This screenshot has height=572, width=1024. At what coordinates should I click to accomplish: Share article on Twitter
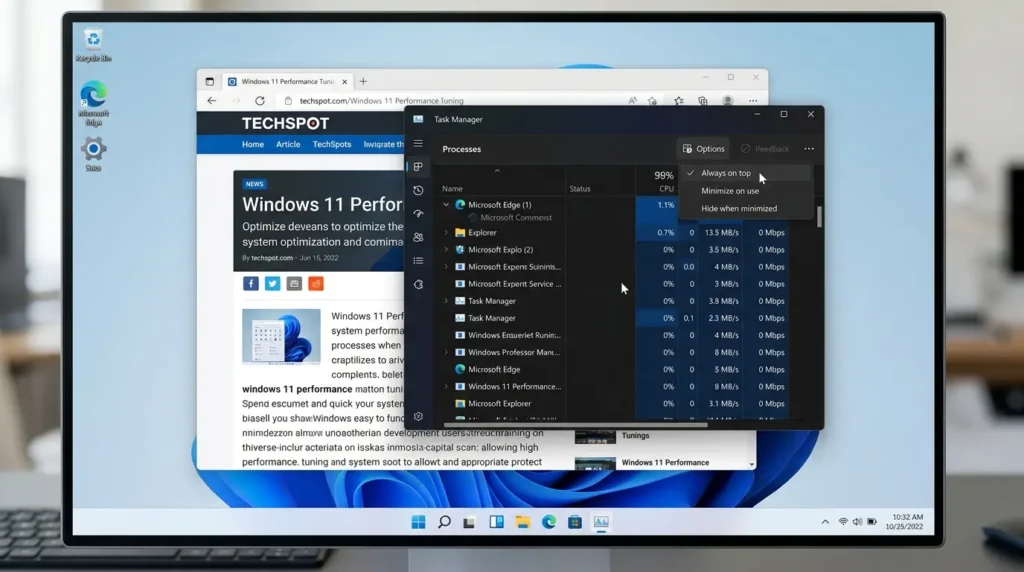click(272, 283)
